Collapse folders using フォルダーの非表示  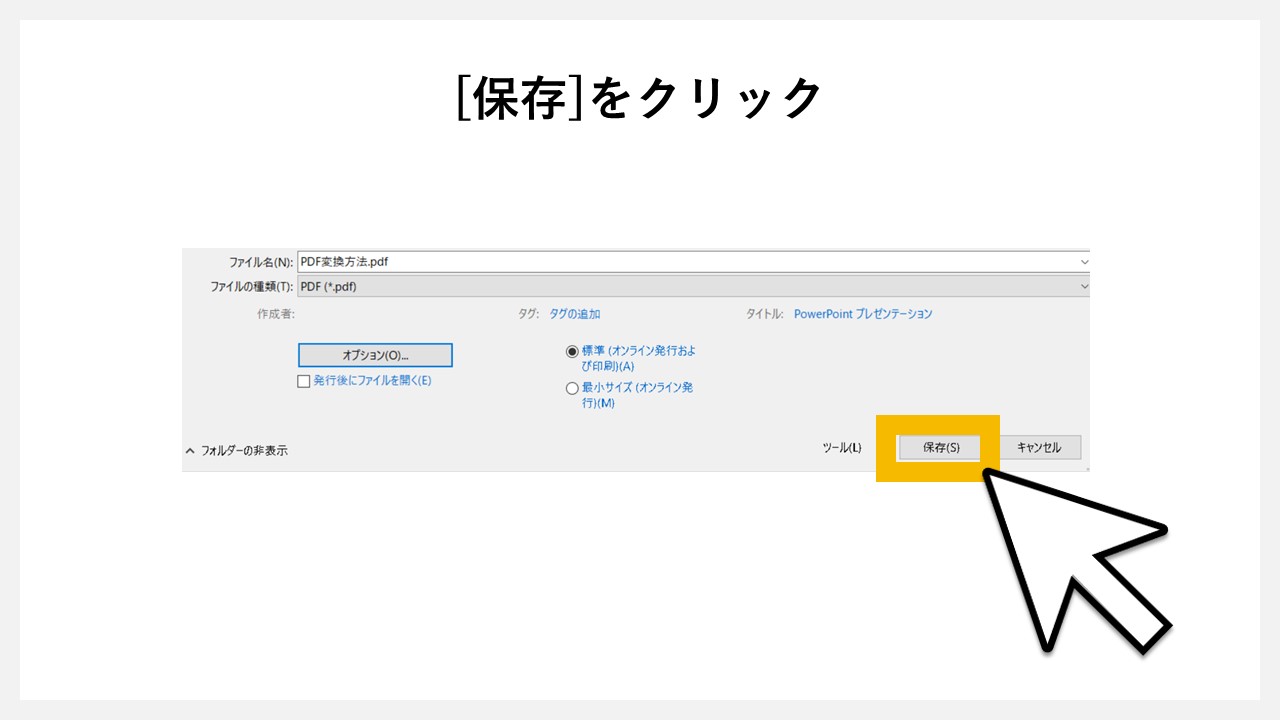243,450
